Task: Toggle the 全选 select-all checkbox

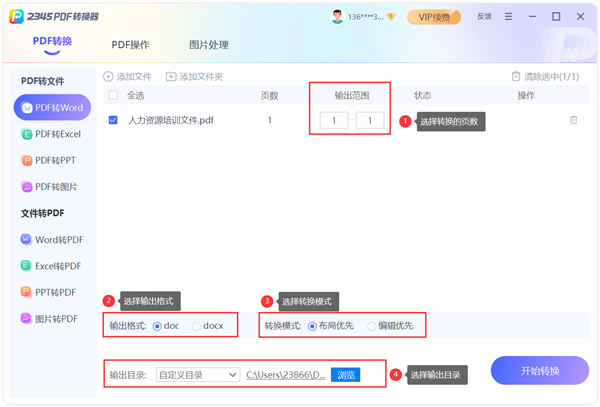Action: [113, 95]
